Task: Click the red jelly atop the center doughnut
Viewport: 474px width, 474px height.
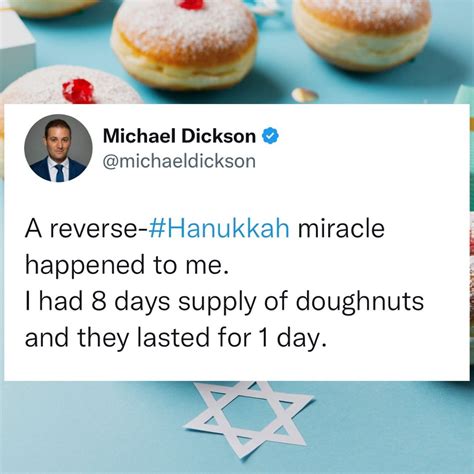Action: click(x=193, y=4)
